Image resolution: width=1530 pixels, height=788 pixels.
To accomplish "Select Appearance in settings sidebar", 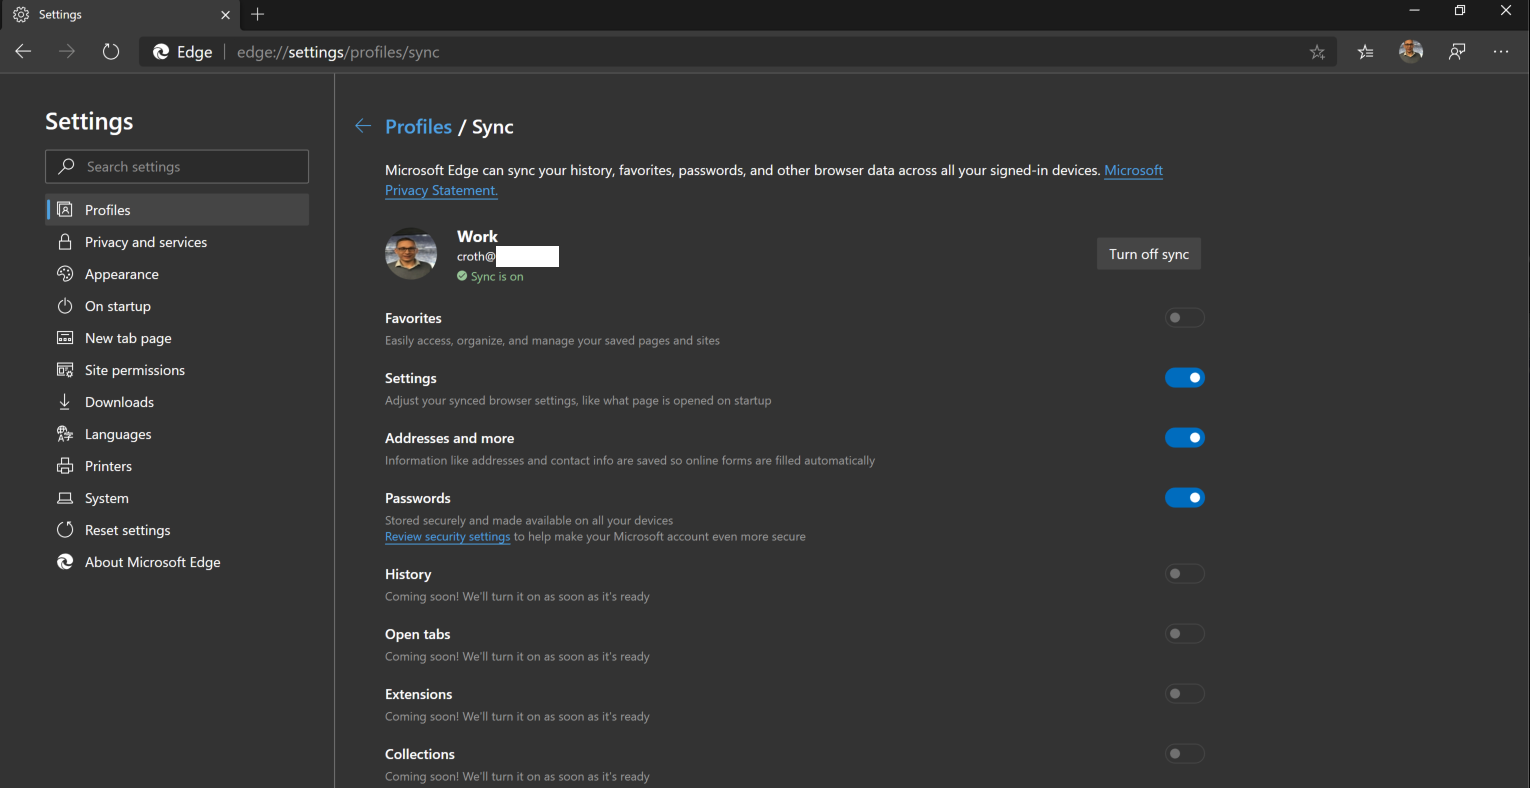I will (x=122, y=274).
